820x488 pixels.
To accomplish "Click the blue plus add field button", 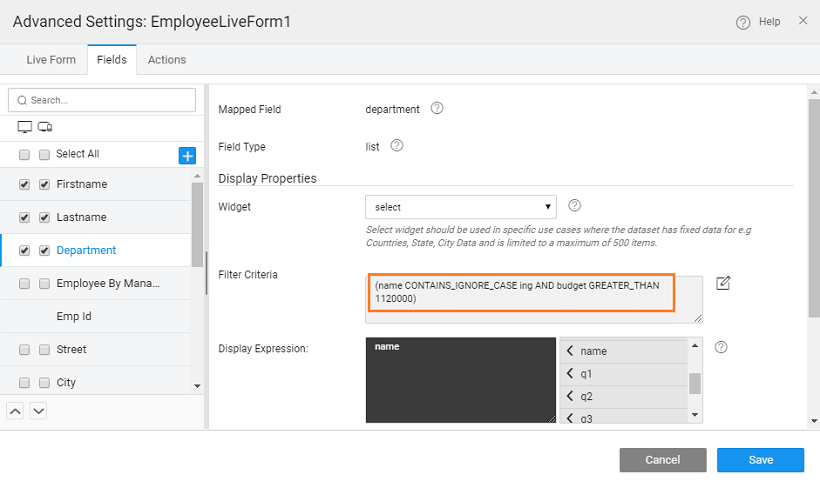I will point(187,155).
